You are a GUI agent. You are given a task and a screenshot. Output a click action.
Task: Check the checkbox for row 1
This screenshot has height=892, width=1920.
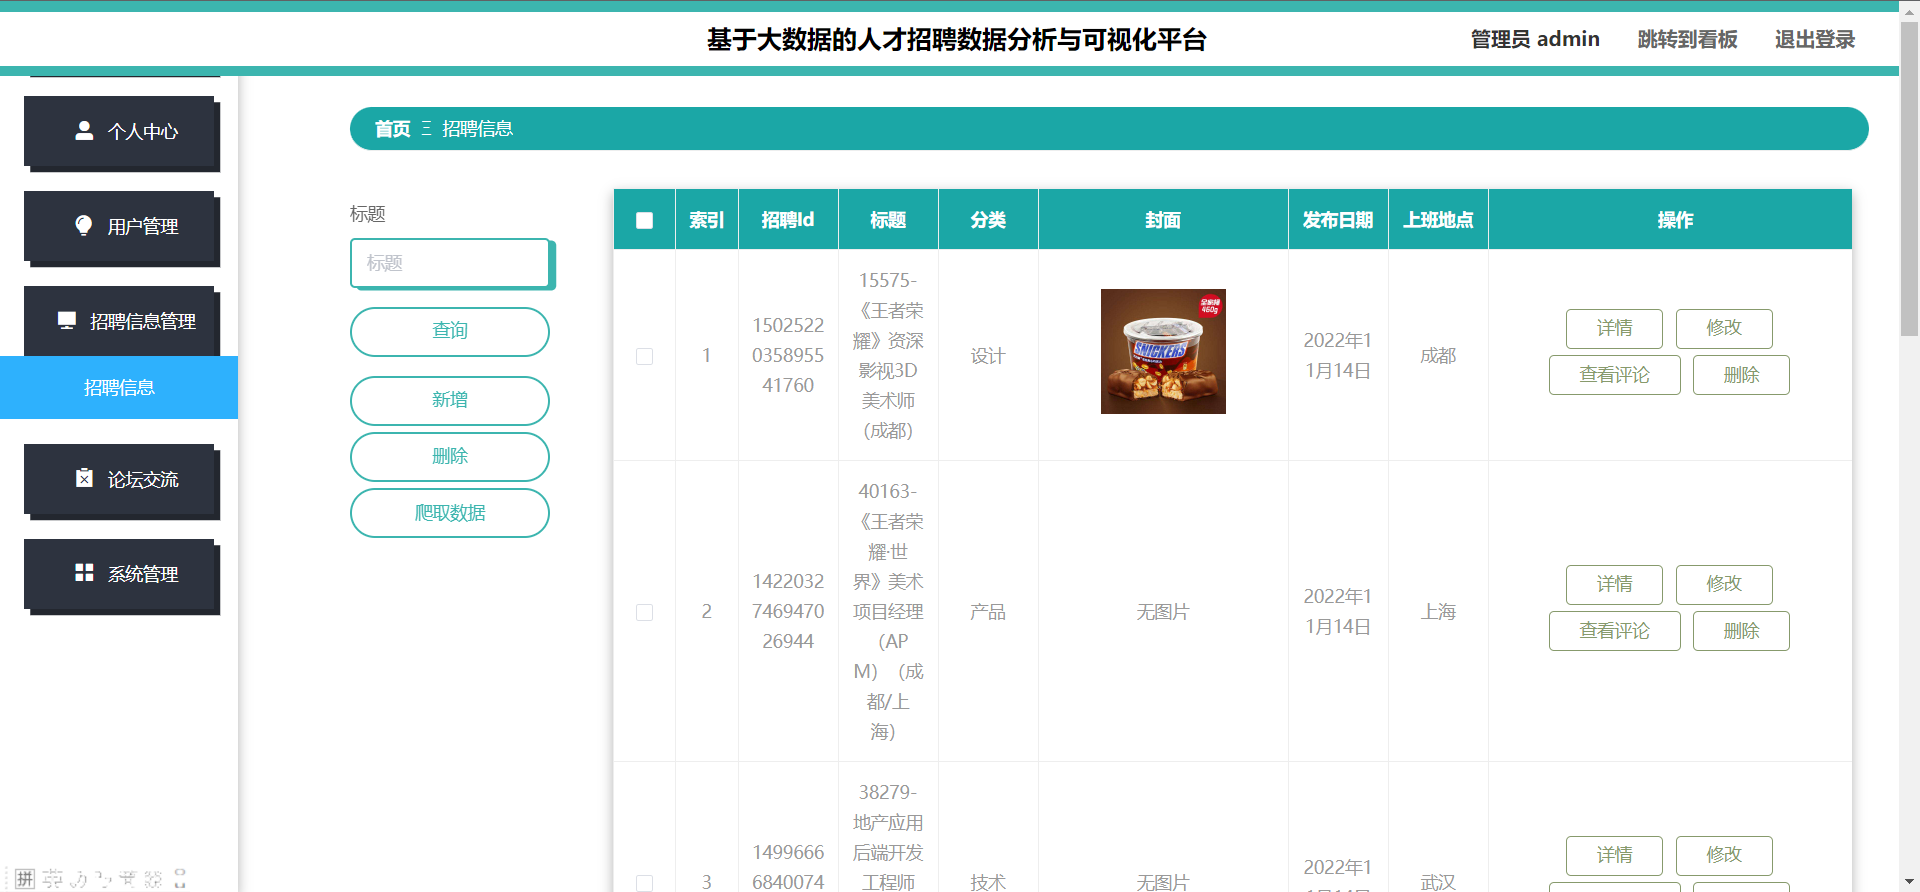click(645, 356)
